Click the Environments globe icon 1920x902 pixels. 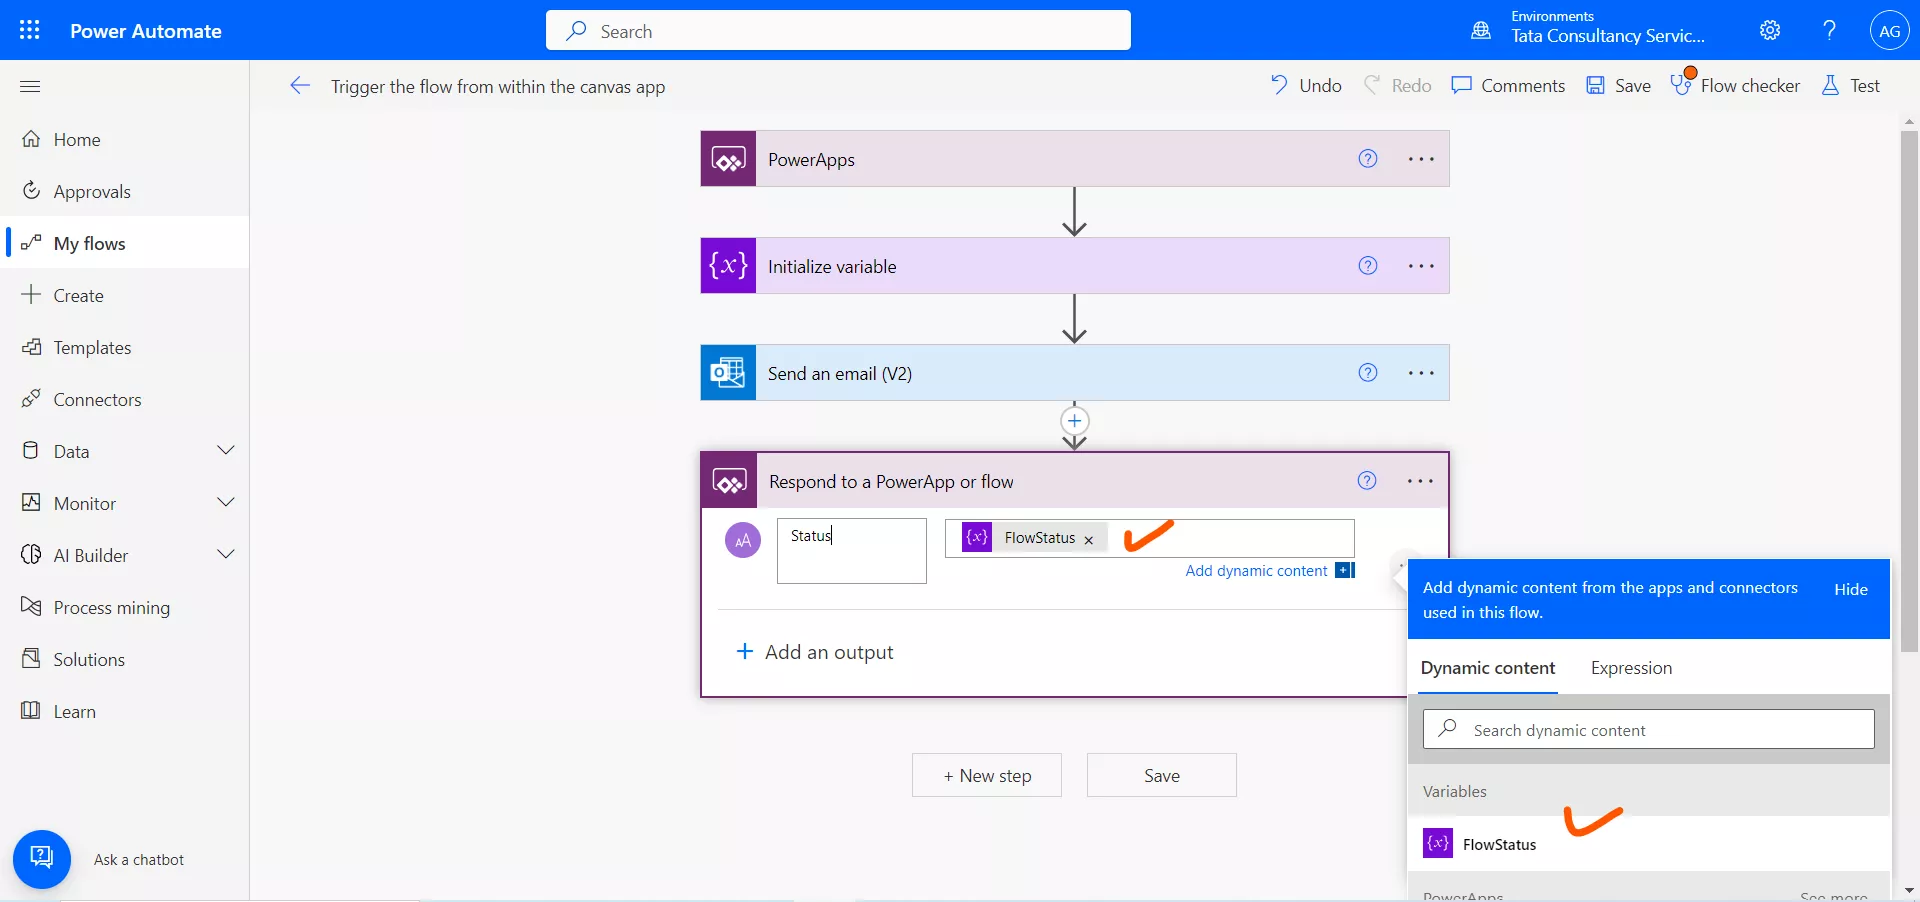1481,30
